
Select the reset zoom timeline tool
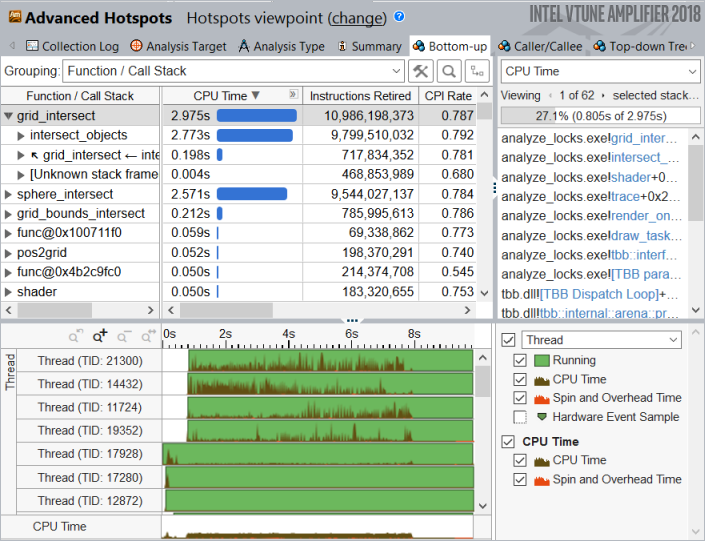click(148, 335)
